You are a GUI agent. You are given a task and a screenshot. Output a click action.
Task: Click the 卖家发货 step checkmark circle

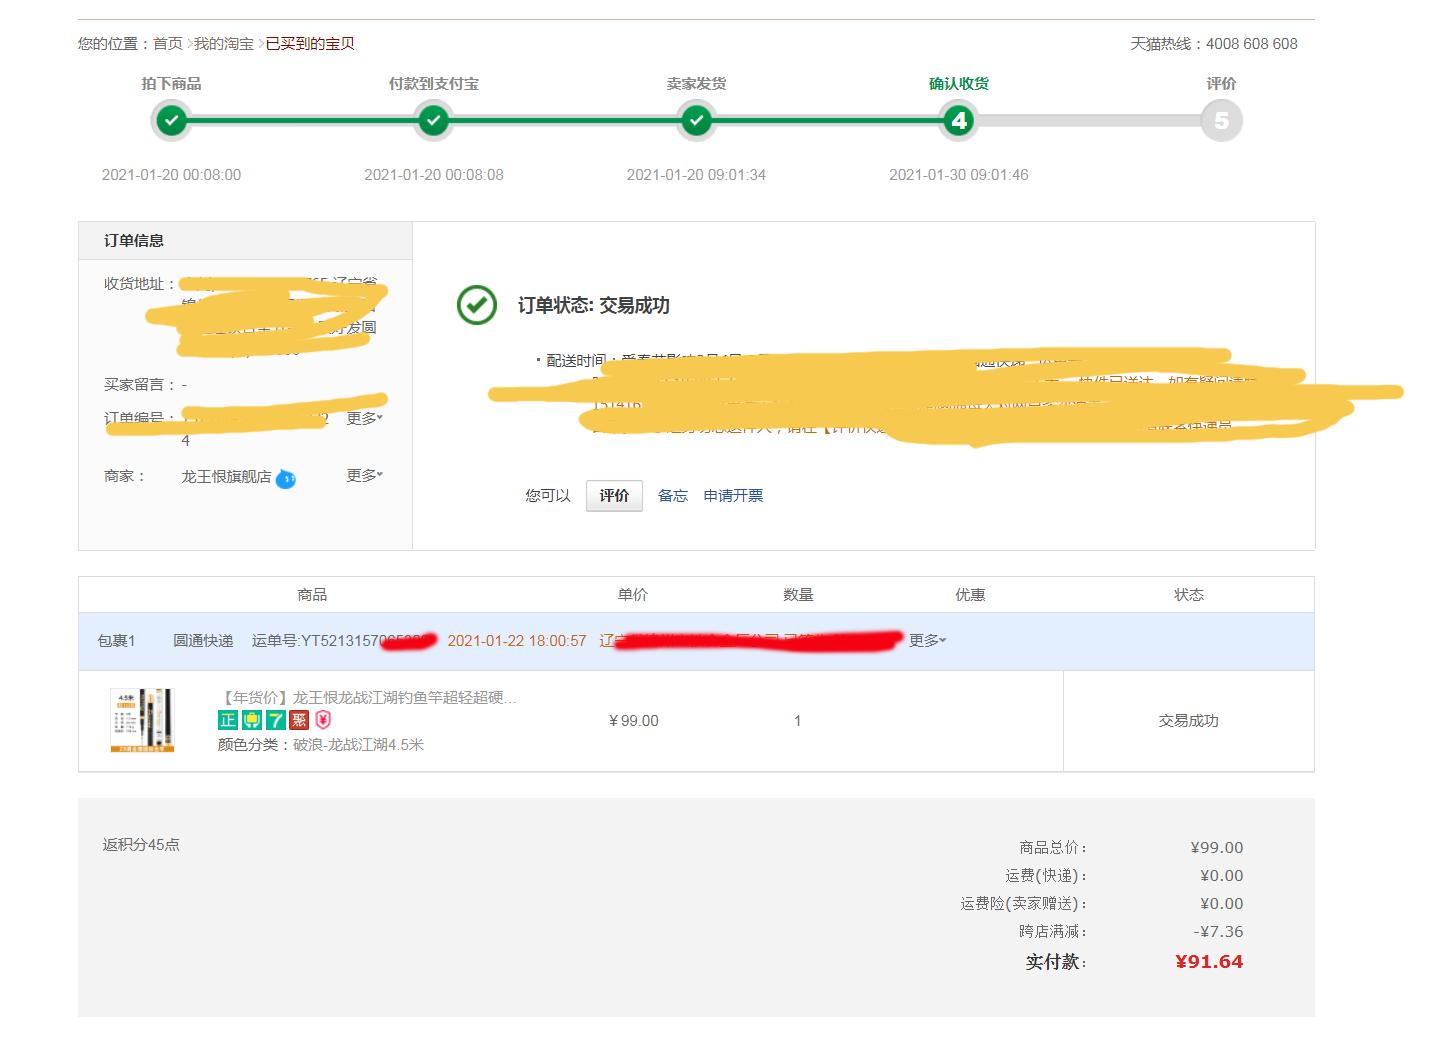pyautogui.click(x=696, y=120)
